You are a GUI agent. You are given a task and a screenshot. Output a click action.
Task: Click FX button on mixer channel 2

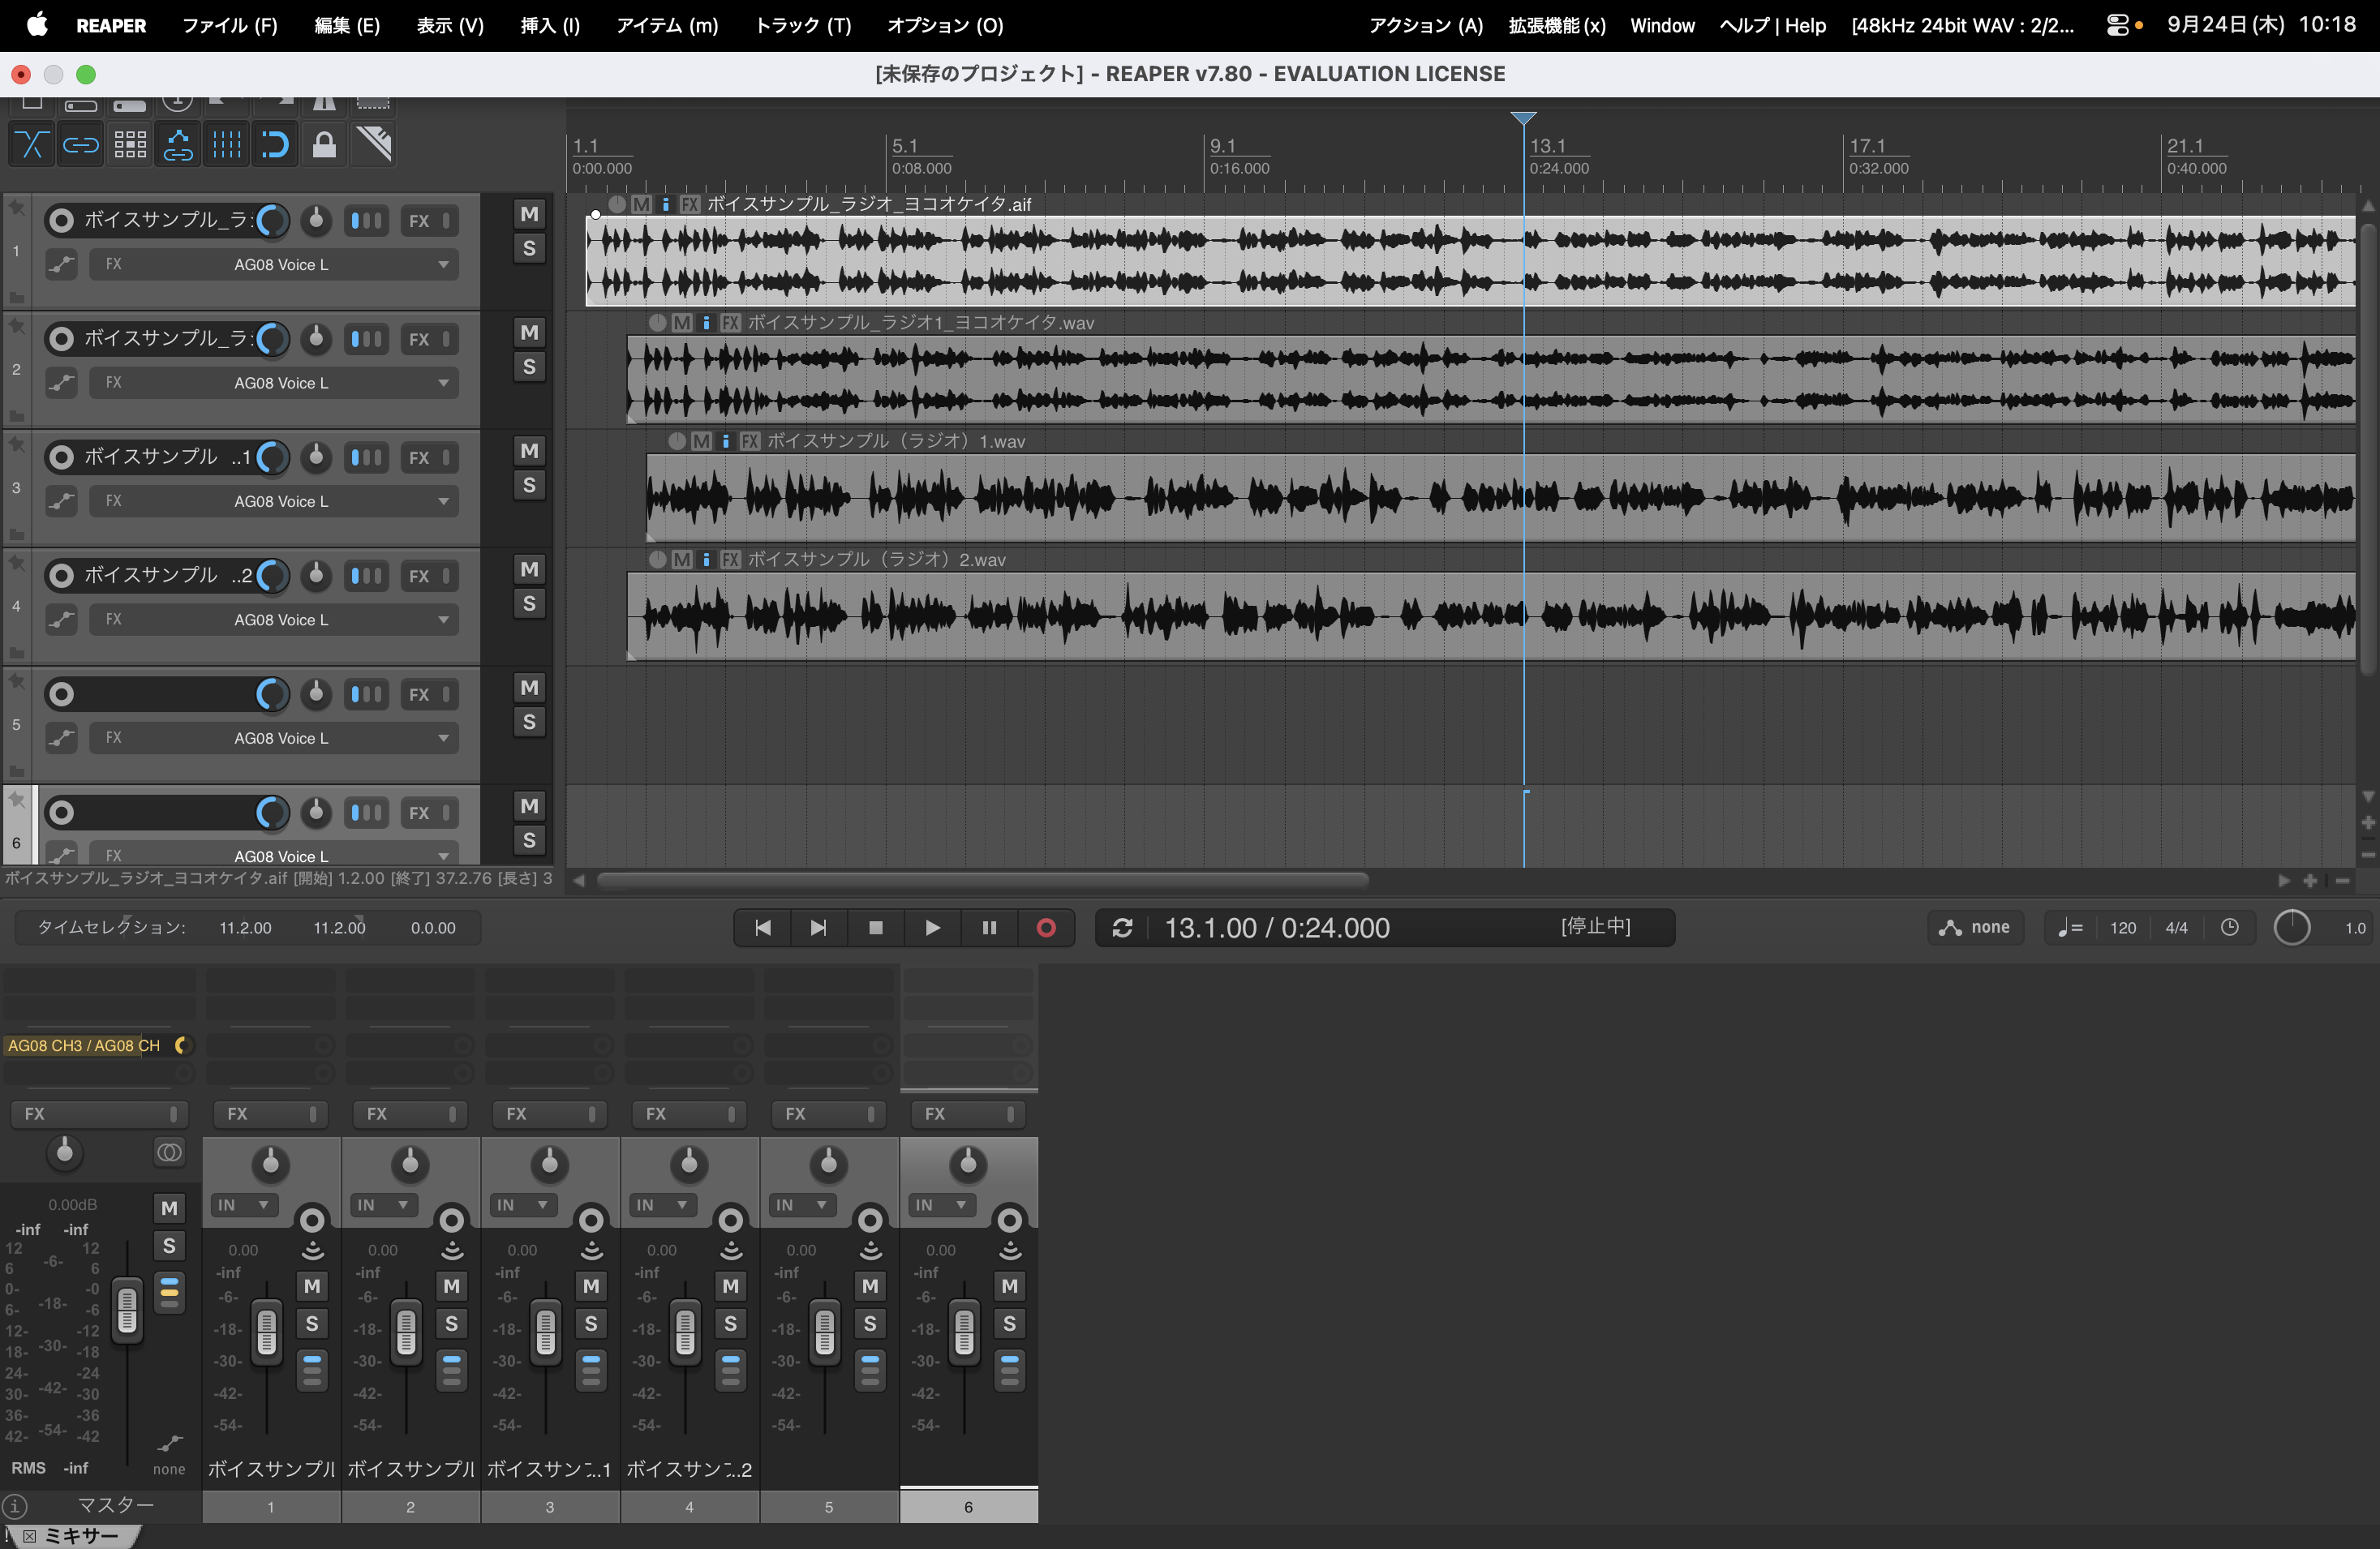click(411, 1114)
